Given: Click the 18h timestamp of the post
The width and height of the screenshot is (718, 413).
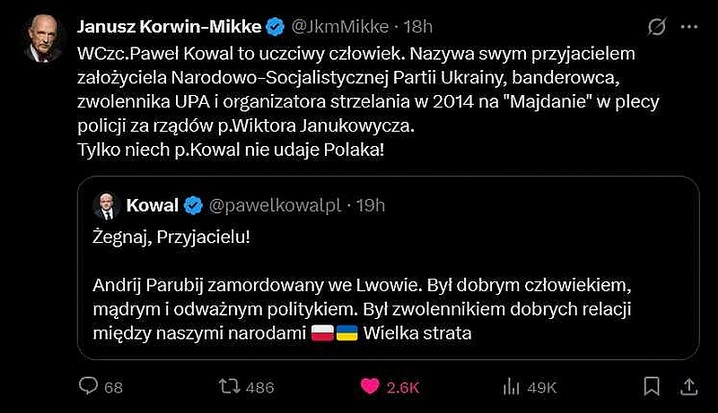Looking at the screenshot, I should (392, 25).
